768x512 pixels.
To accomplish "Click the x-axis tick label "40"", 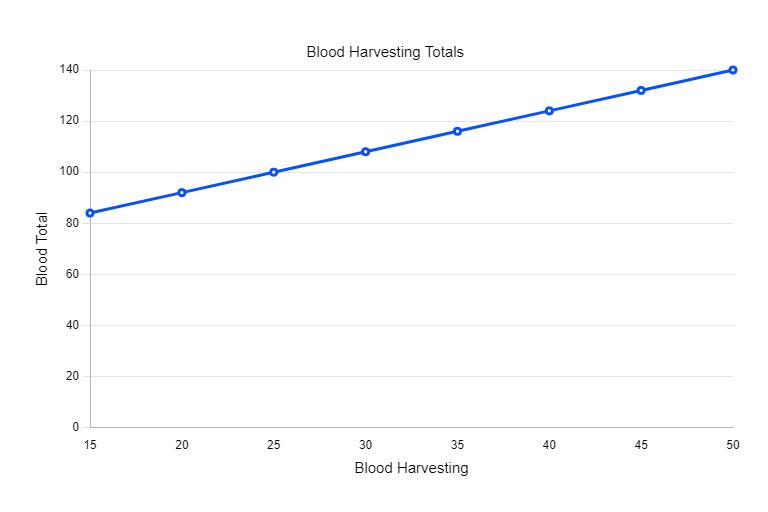I will click(549, 445).
